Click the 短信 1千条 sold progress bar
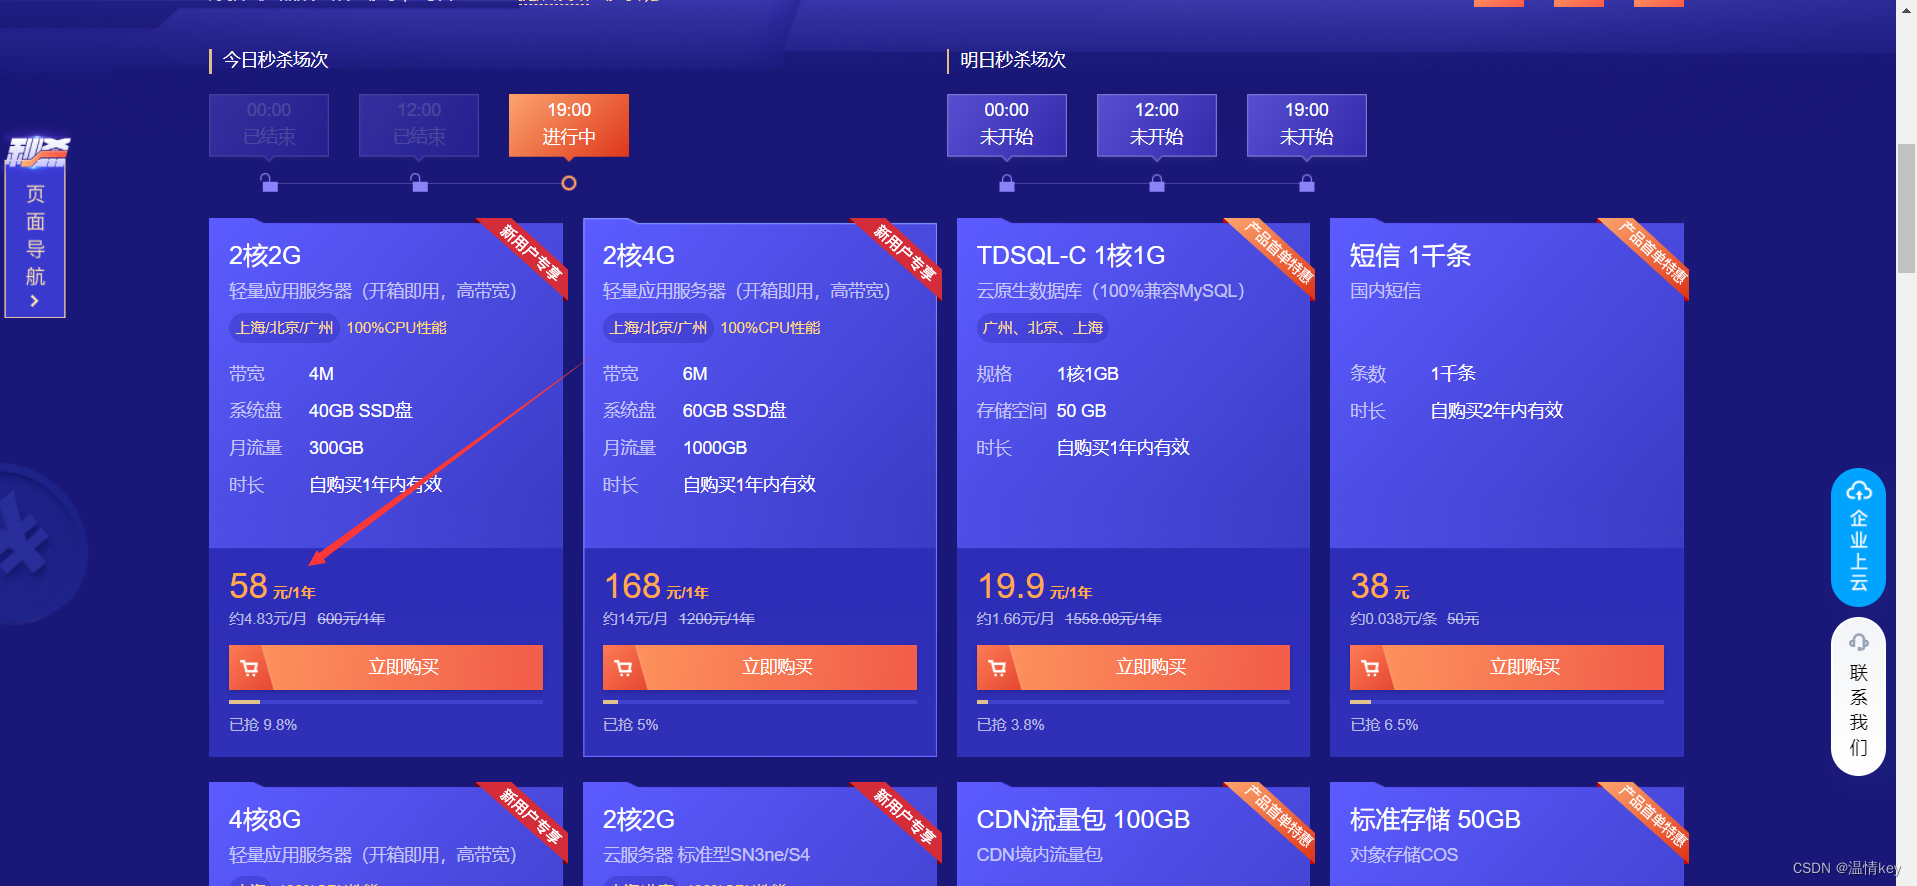The width and height of the screenshot is (1917, 886). coord(1507,702)
